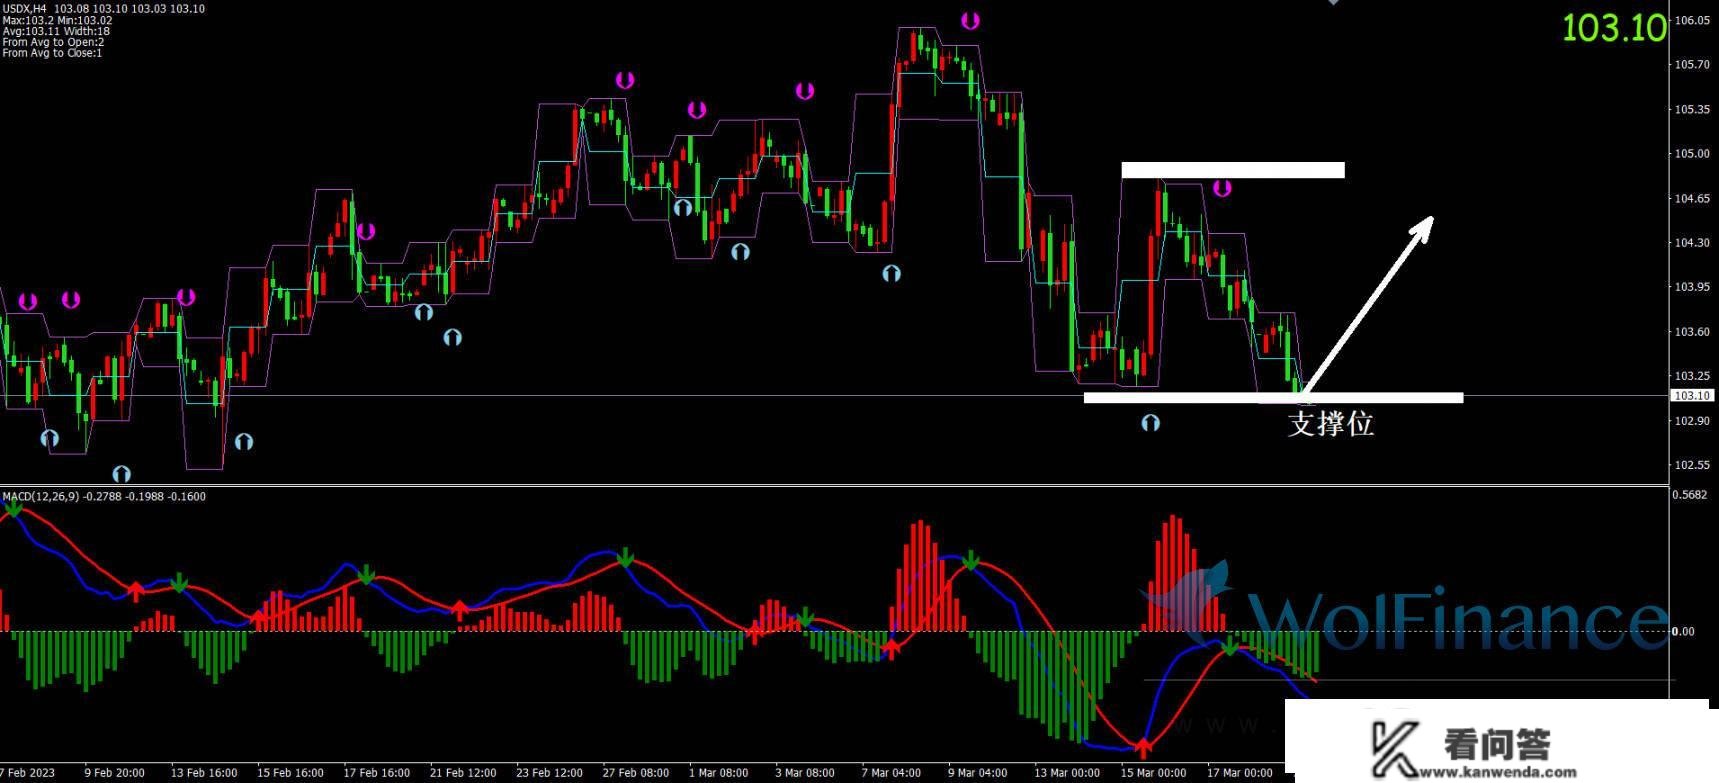Click the 103.25 price axis label
The image size is (1719, 783).
point(1691,376)
